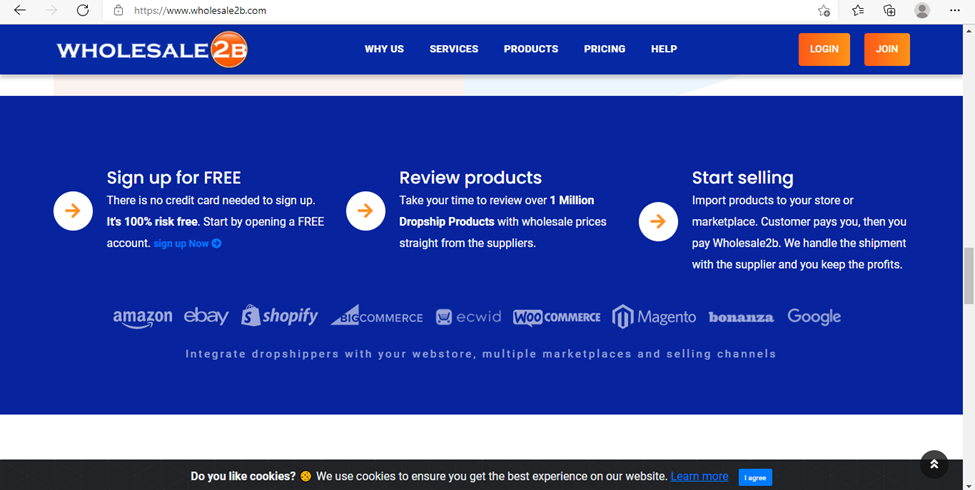Click the Bonanza logo
Image resolution: width=975 pixels, height=490 pixels.
click(741, 318)
